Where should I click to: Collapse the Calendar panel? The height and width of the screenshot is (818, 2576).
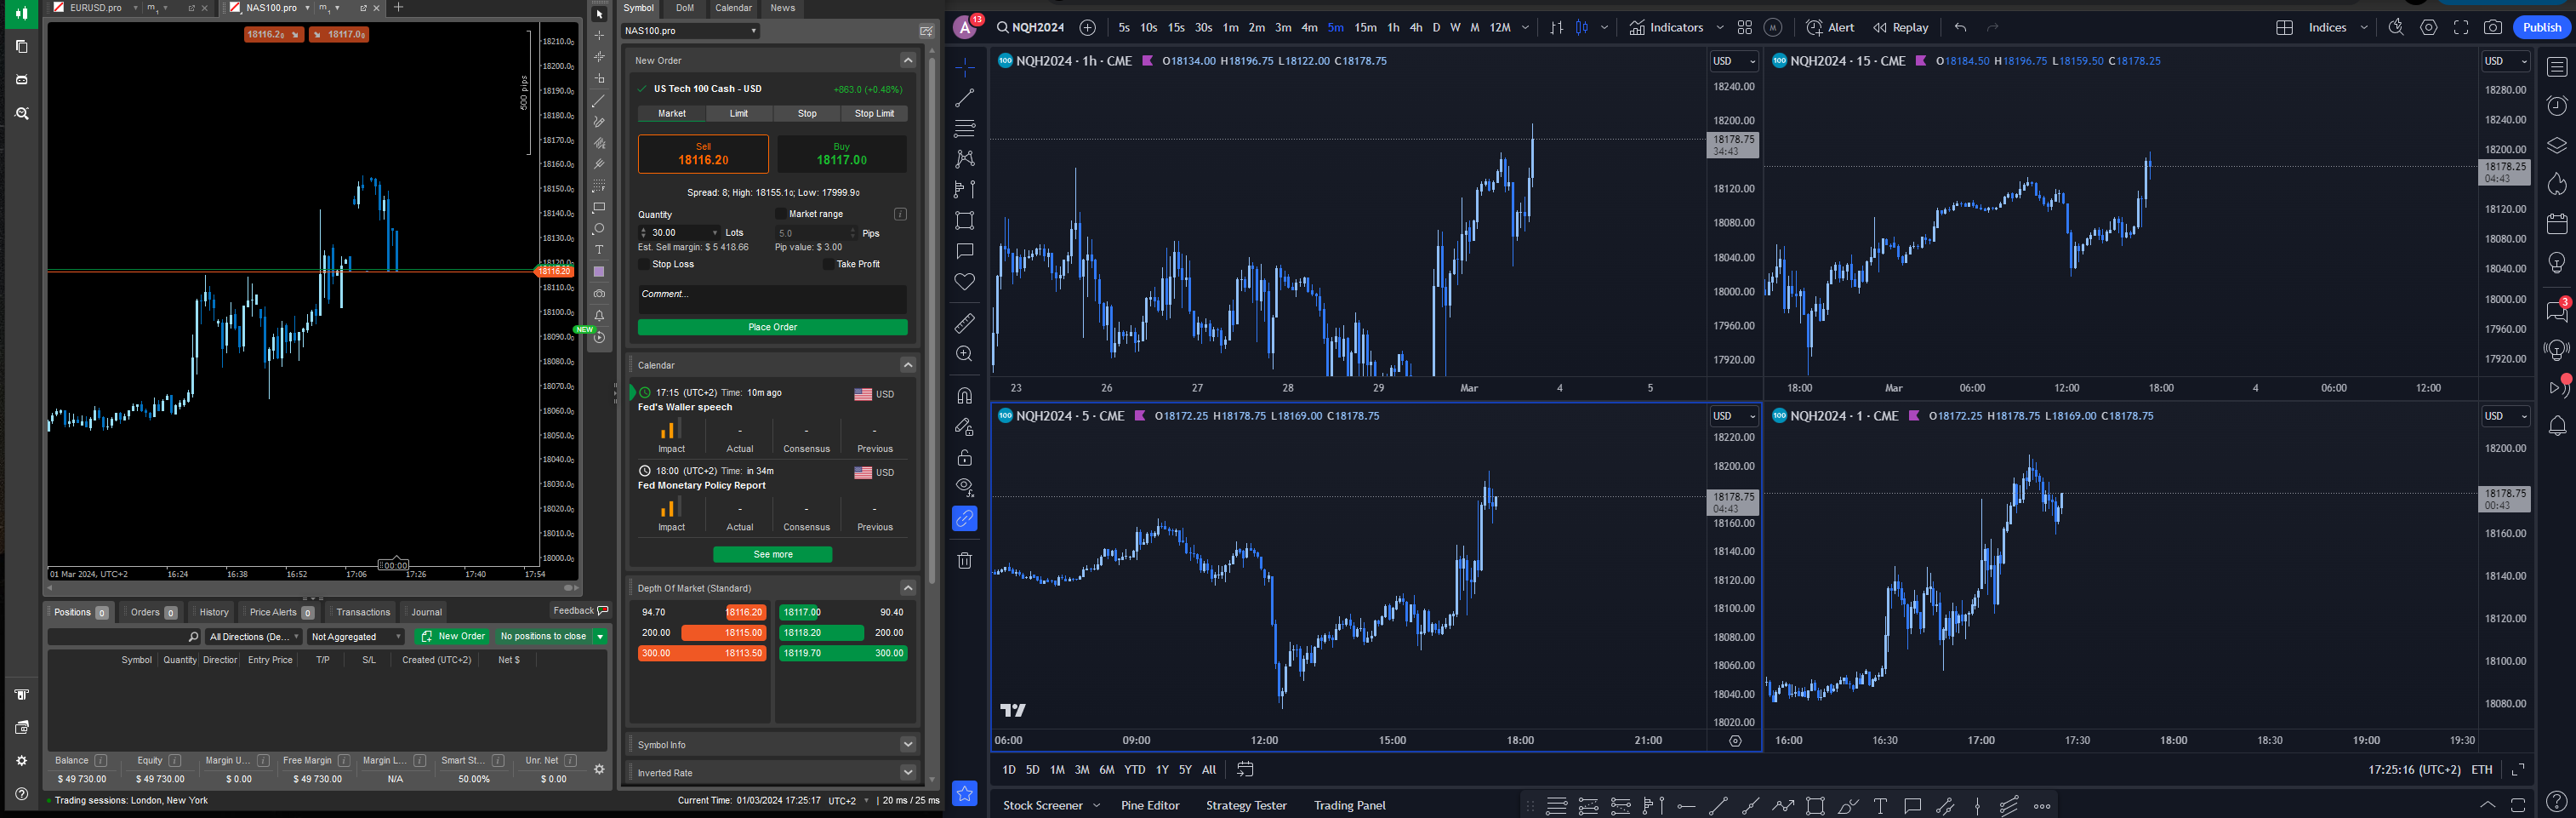coord(908,365)
